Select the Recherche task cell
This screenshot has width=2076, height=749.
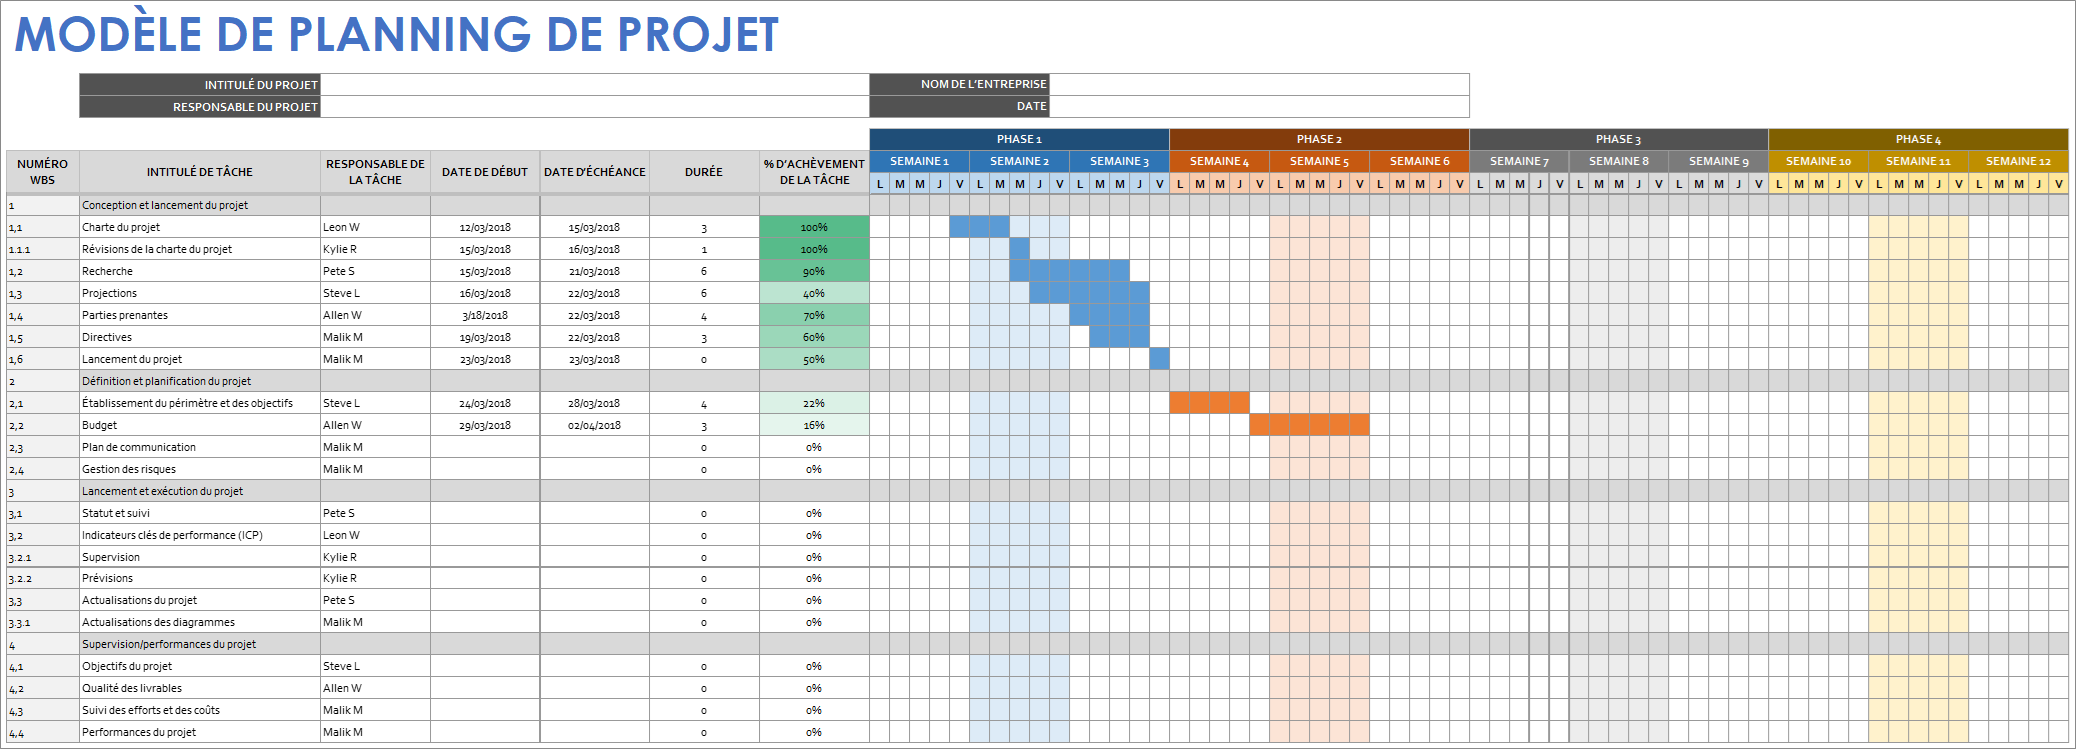(200, 271)
